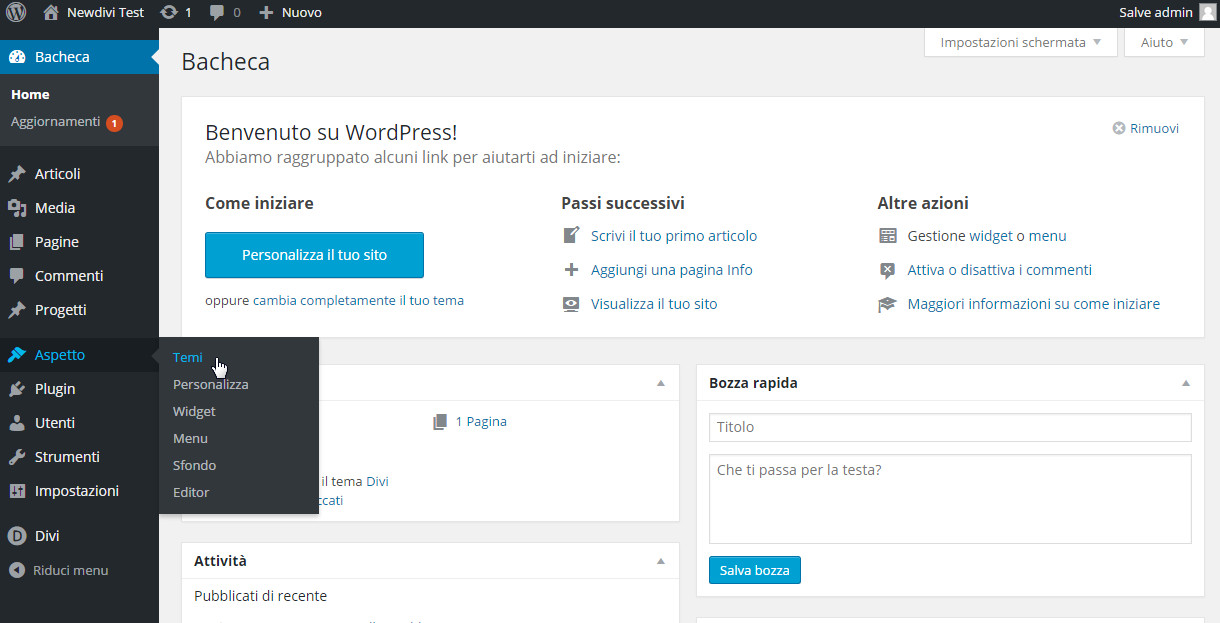Click Rimuovi link in welcome panel

[x=1154, y=129]
